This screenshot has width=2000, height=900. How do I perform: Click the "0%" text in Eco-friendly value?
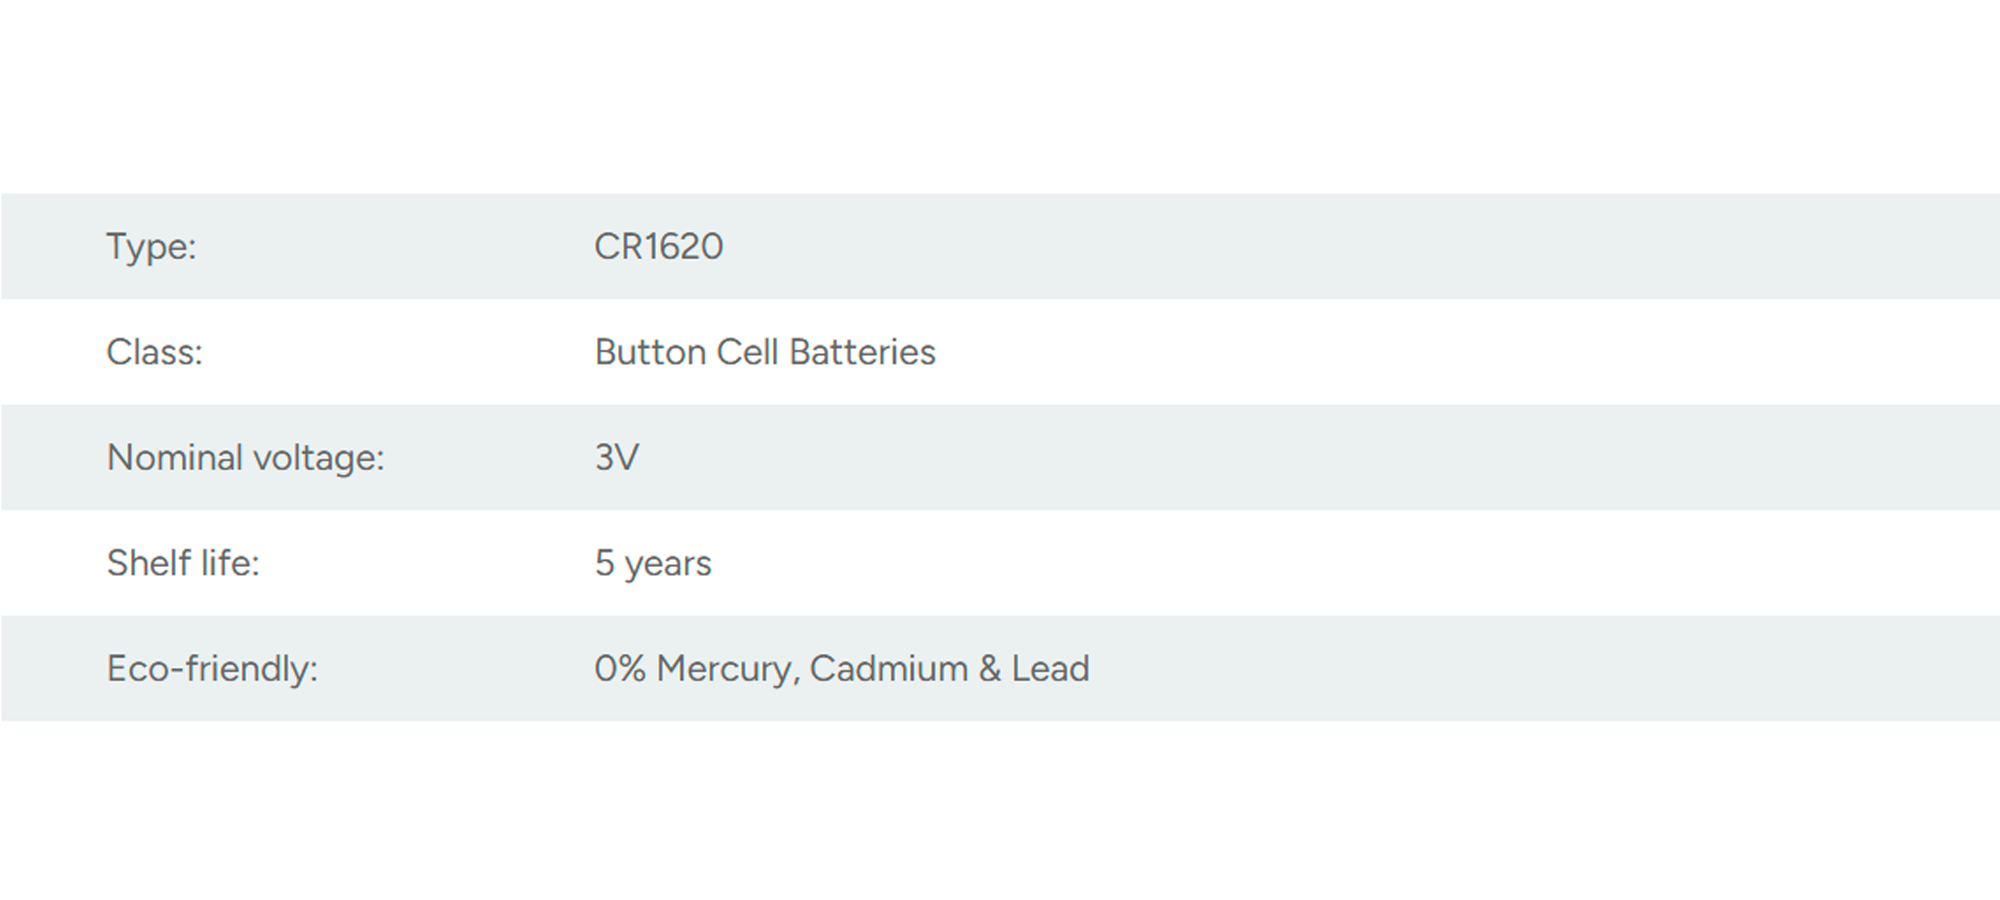(620, 669)
